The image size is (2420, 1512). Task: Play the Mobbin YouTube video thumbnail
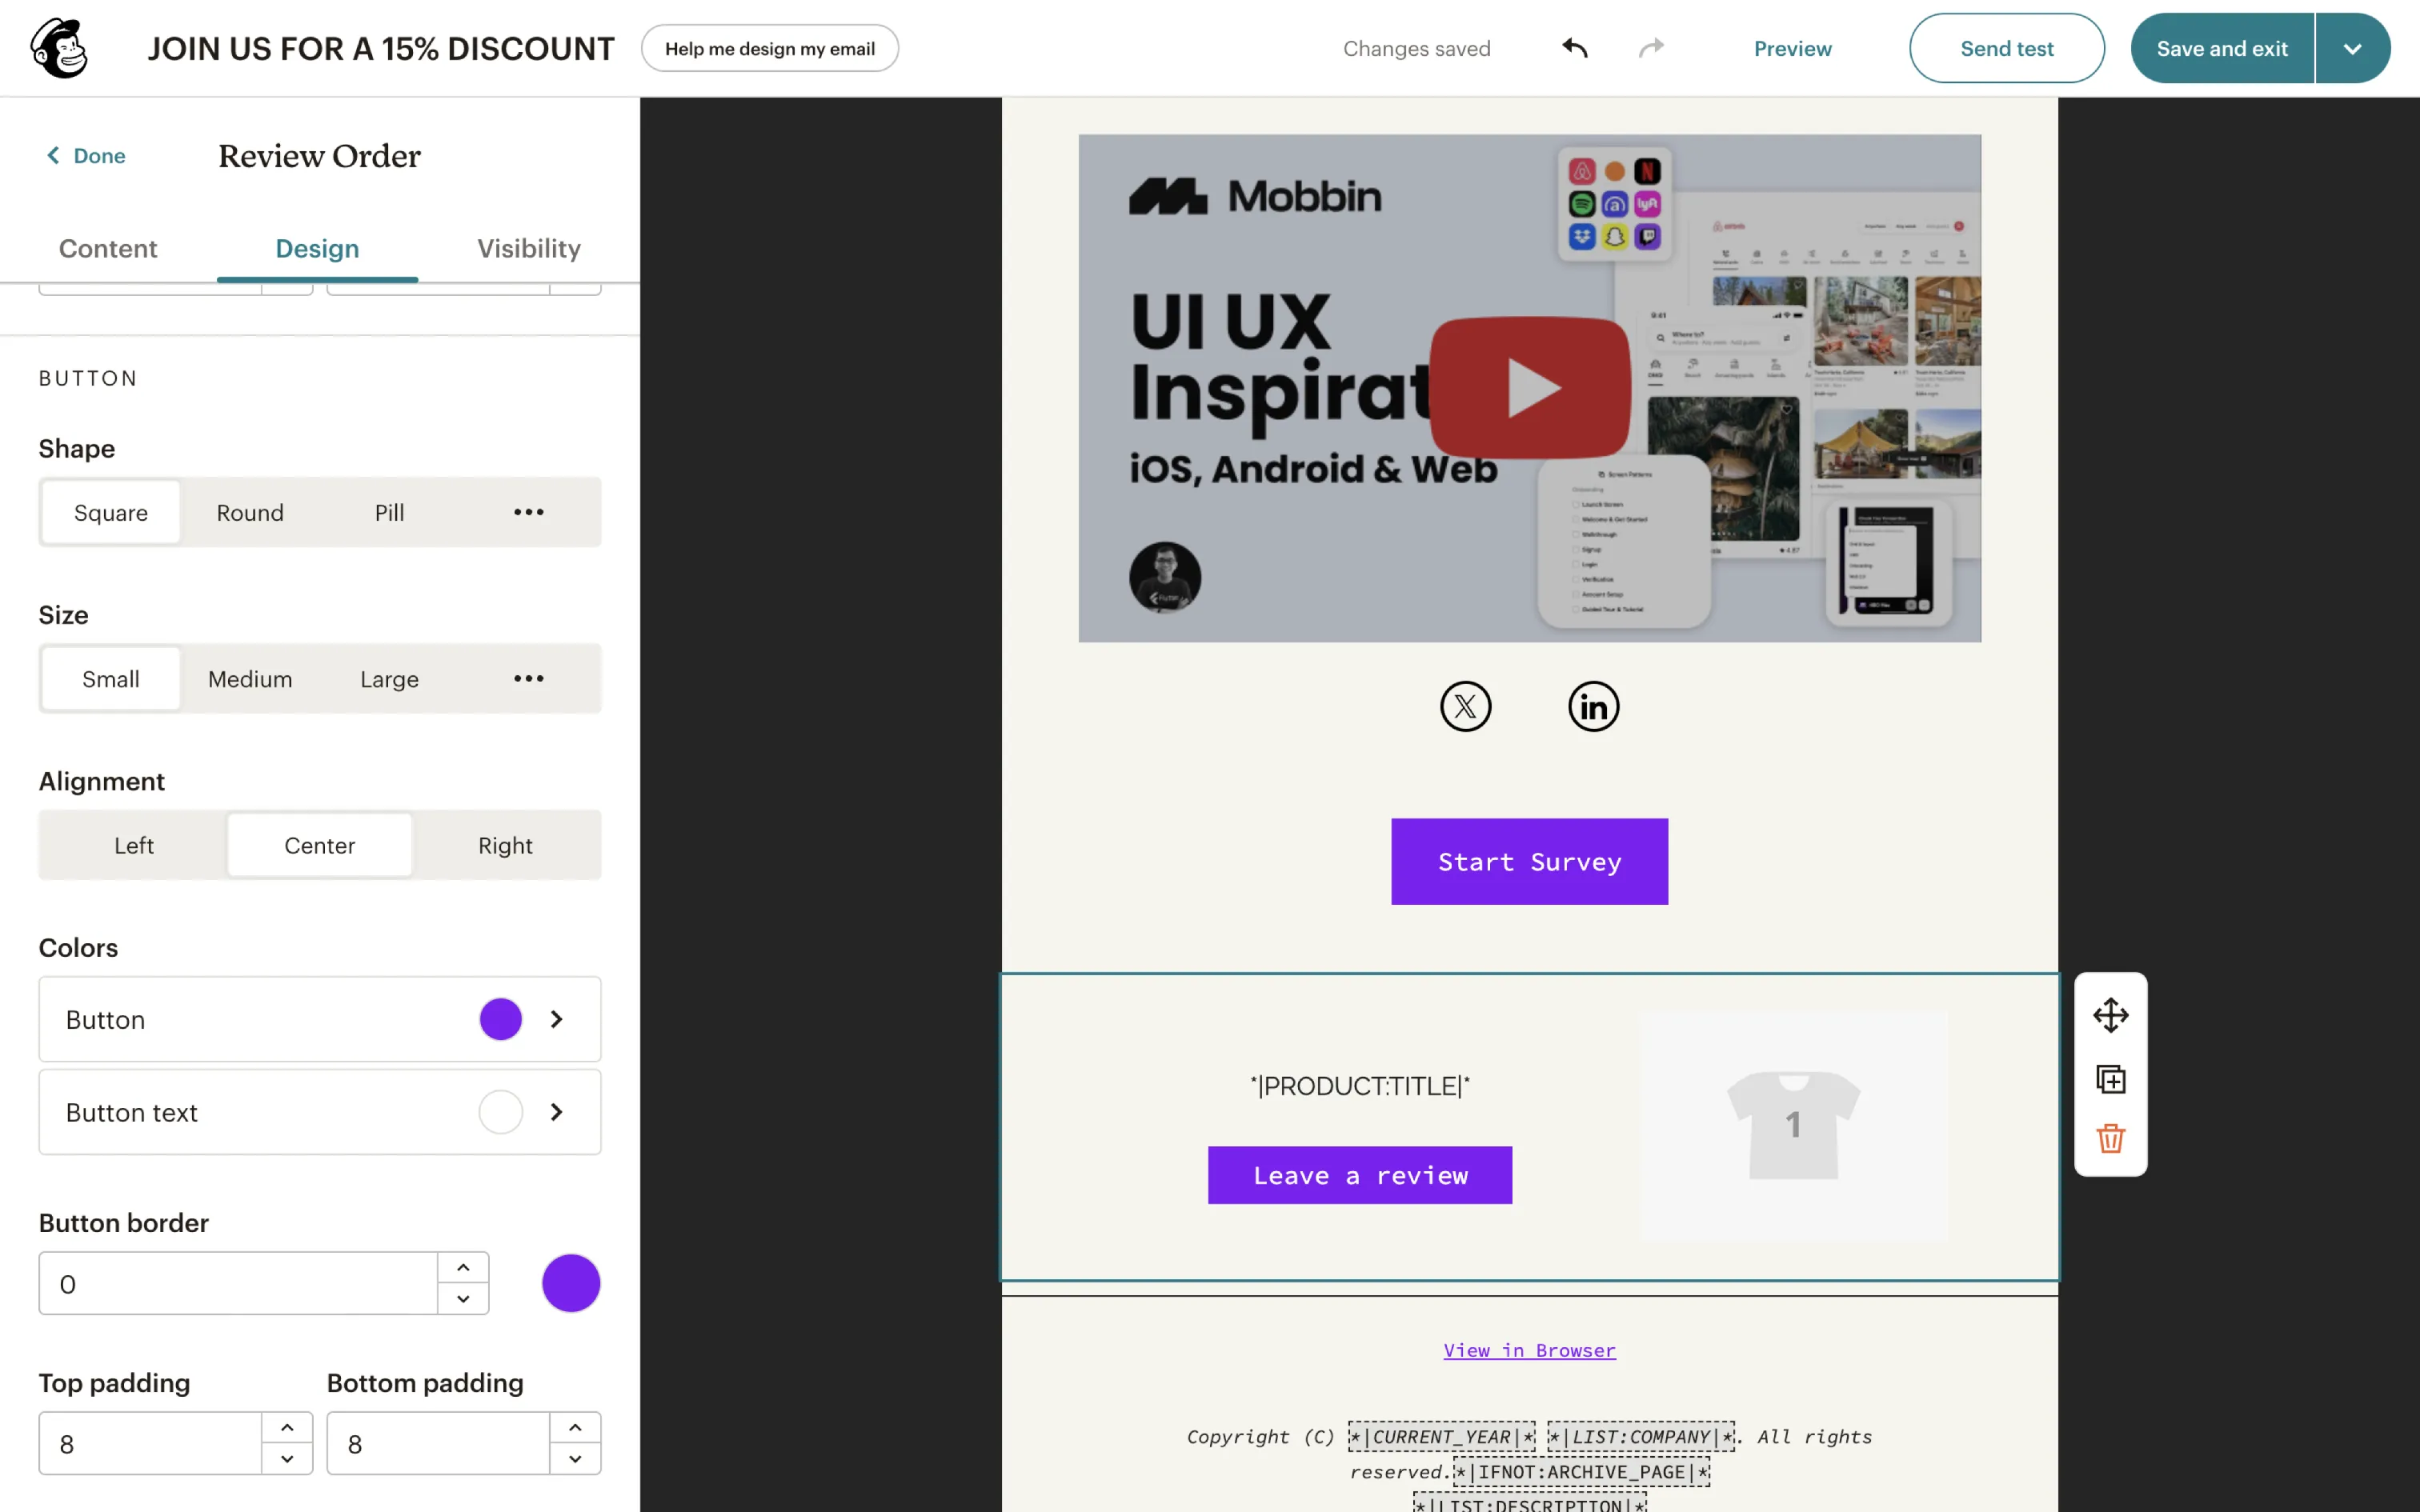point(1530,388)
